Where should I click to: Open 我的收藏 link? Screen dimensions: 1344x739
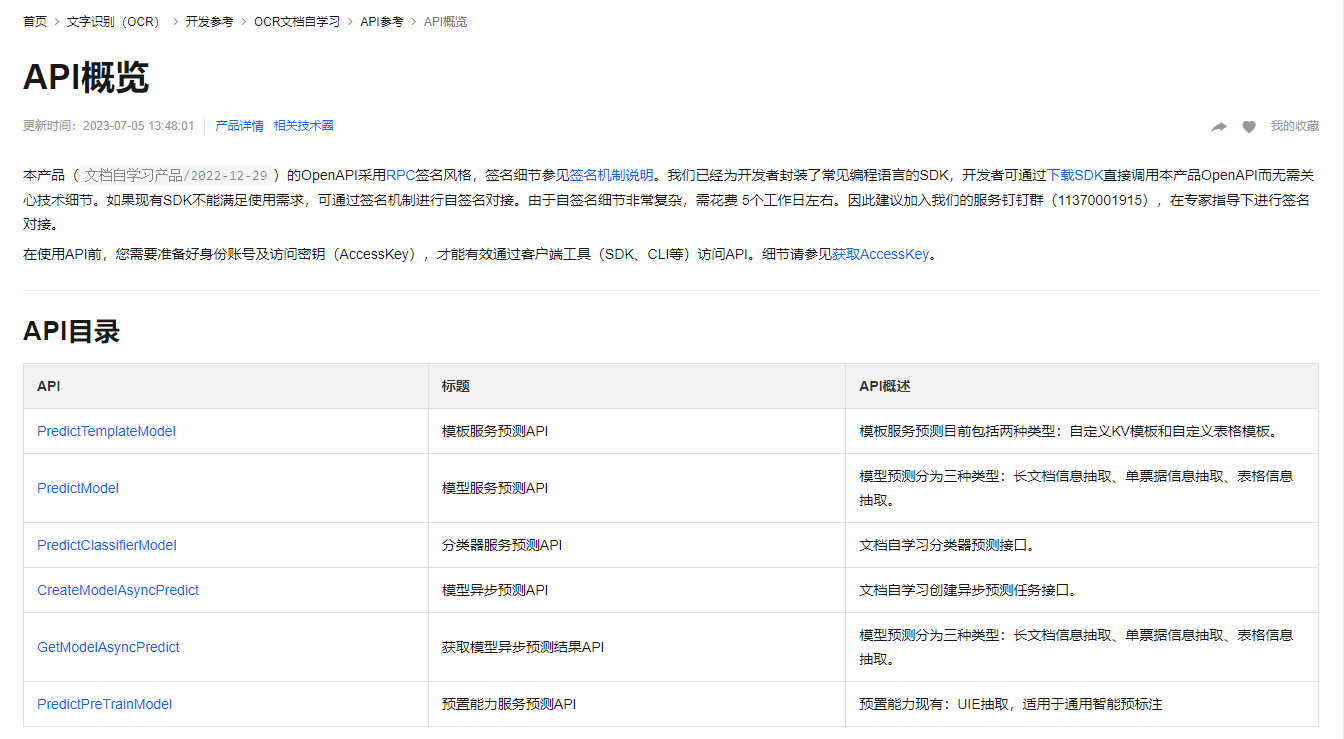[1295, 126]
